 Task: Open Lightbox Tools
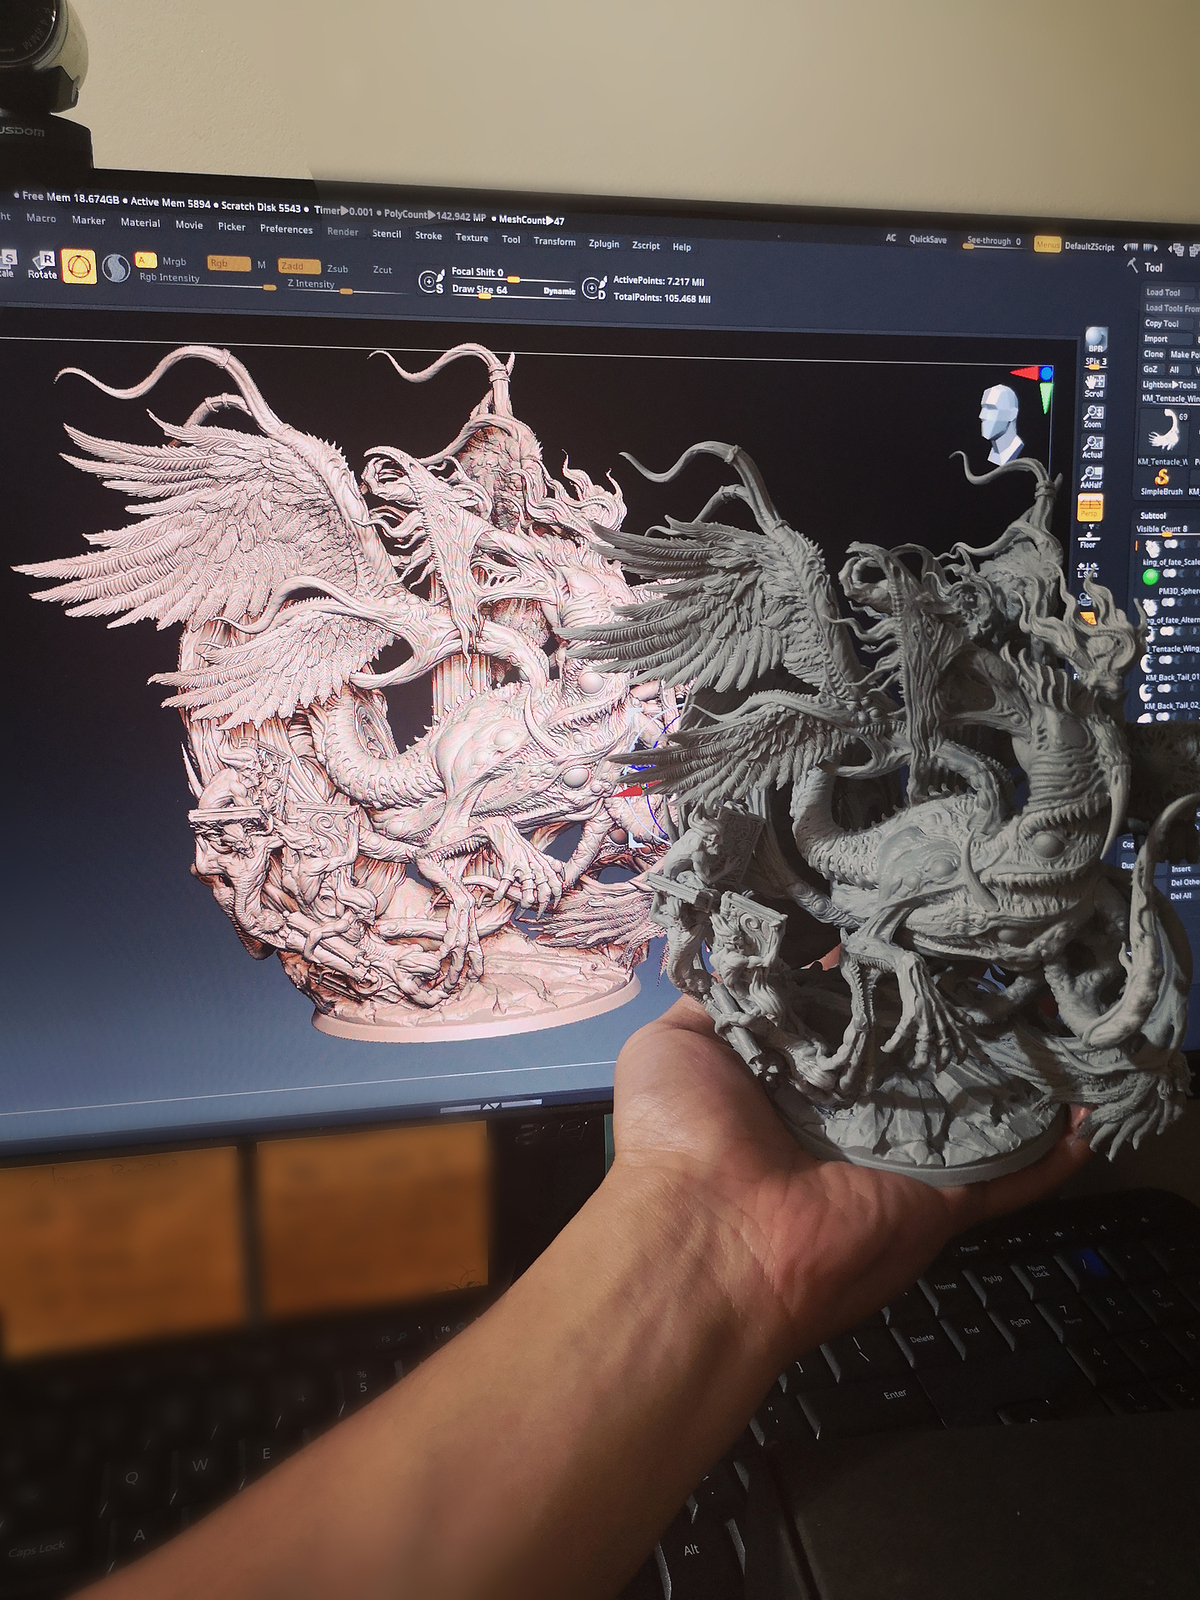coord(1168,385)
